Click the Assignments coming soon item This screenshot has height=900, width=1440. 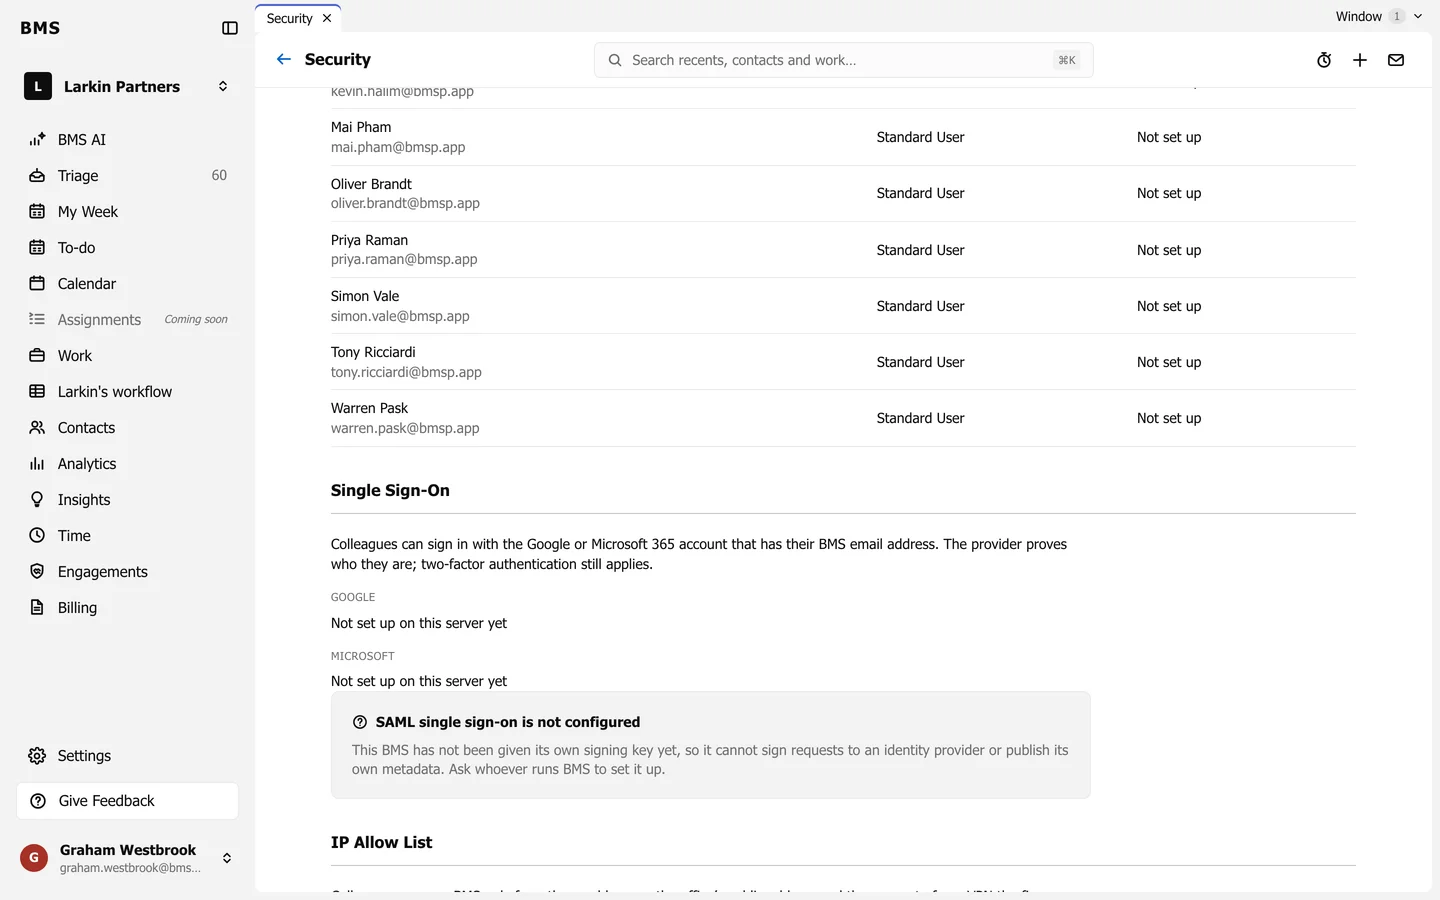click(128, 320)
